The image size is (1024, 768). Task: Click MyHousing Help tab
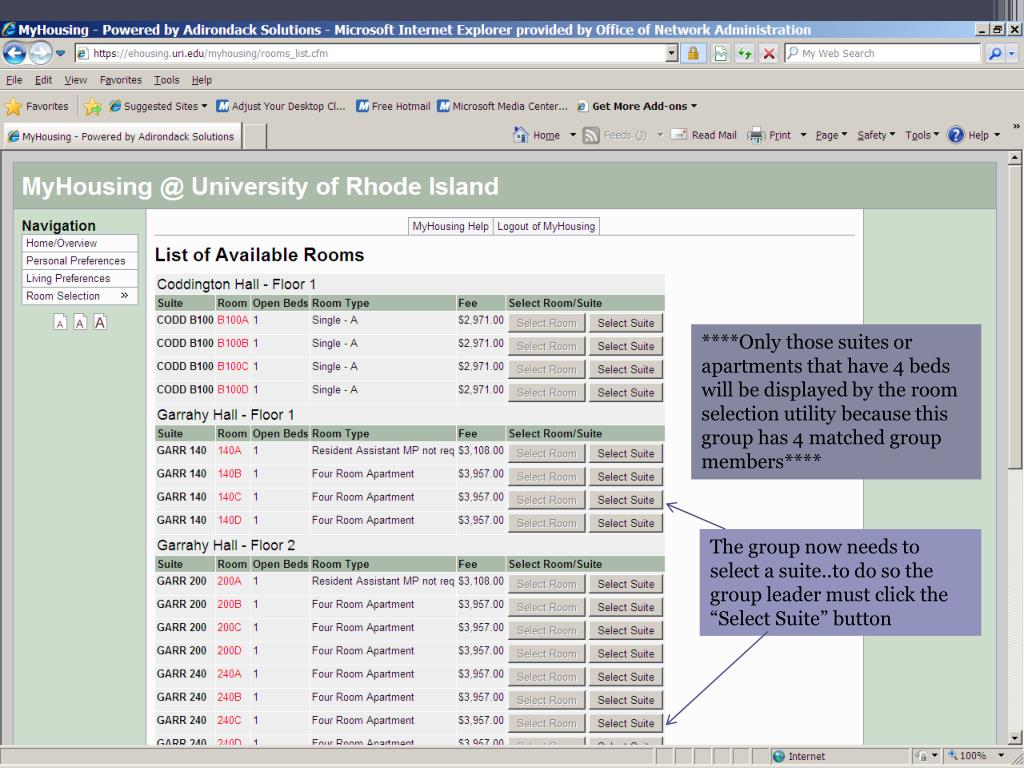coord(451,226)
